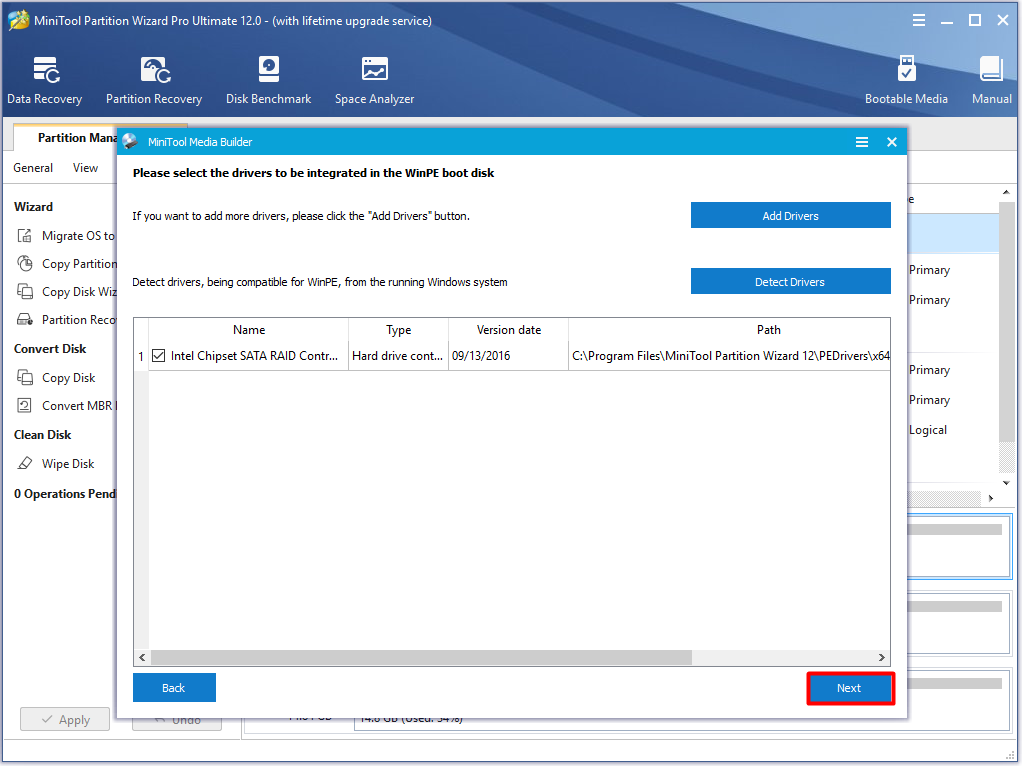Click main window scroll up arrow
This screenshot has width=1022, height=766.
coord(1006,192)
